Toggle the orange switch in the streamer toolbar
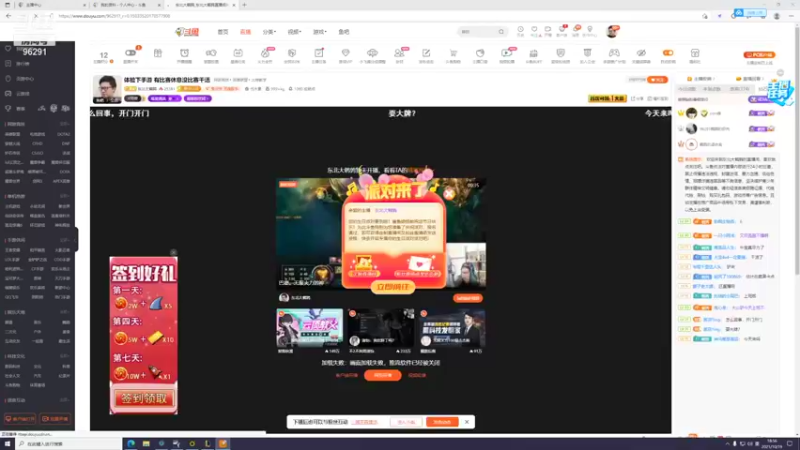Image resolution: width=800 pixels, height=450 pixels. 668,53
